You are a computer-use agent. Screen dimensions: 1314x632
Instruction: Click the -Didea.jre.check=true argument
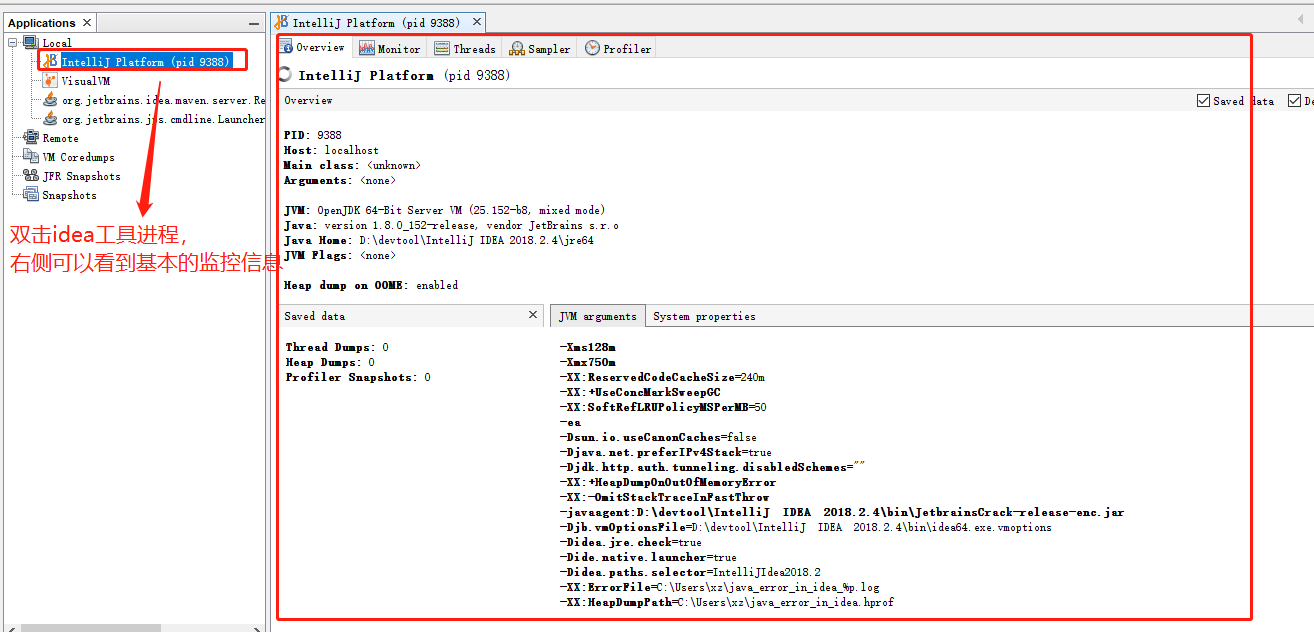[630, 542]
